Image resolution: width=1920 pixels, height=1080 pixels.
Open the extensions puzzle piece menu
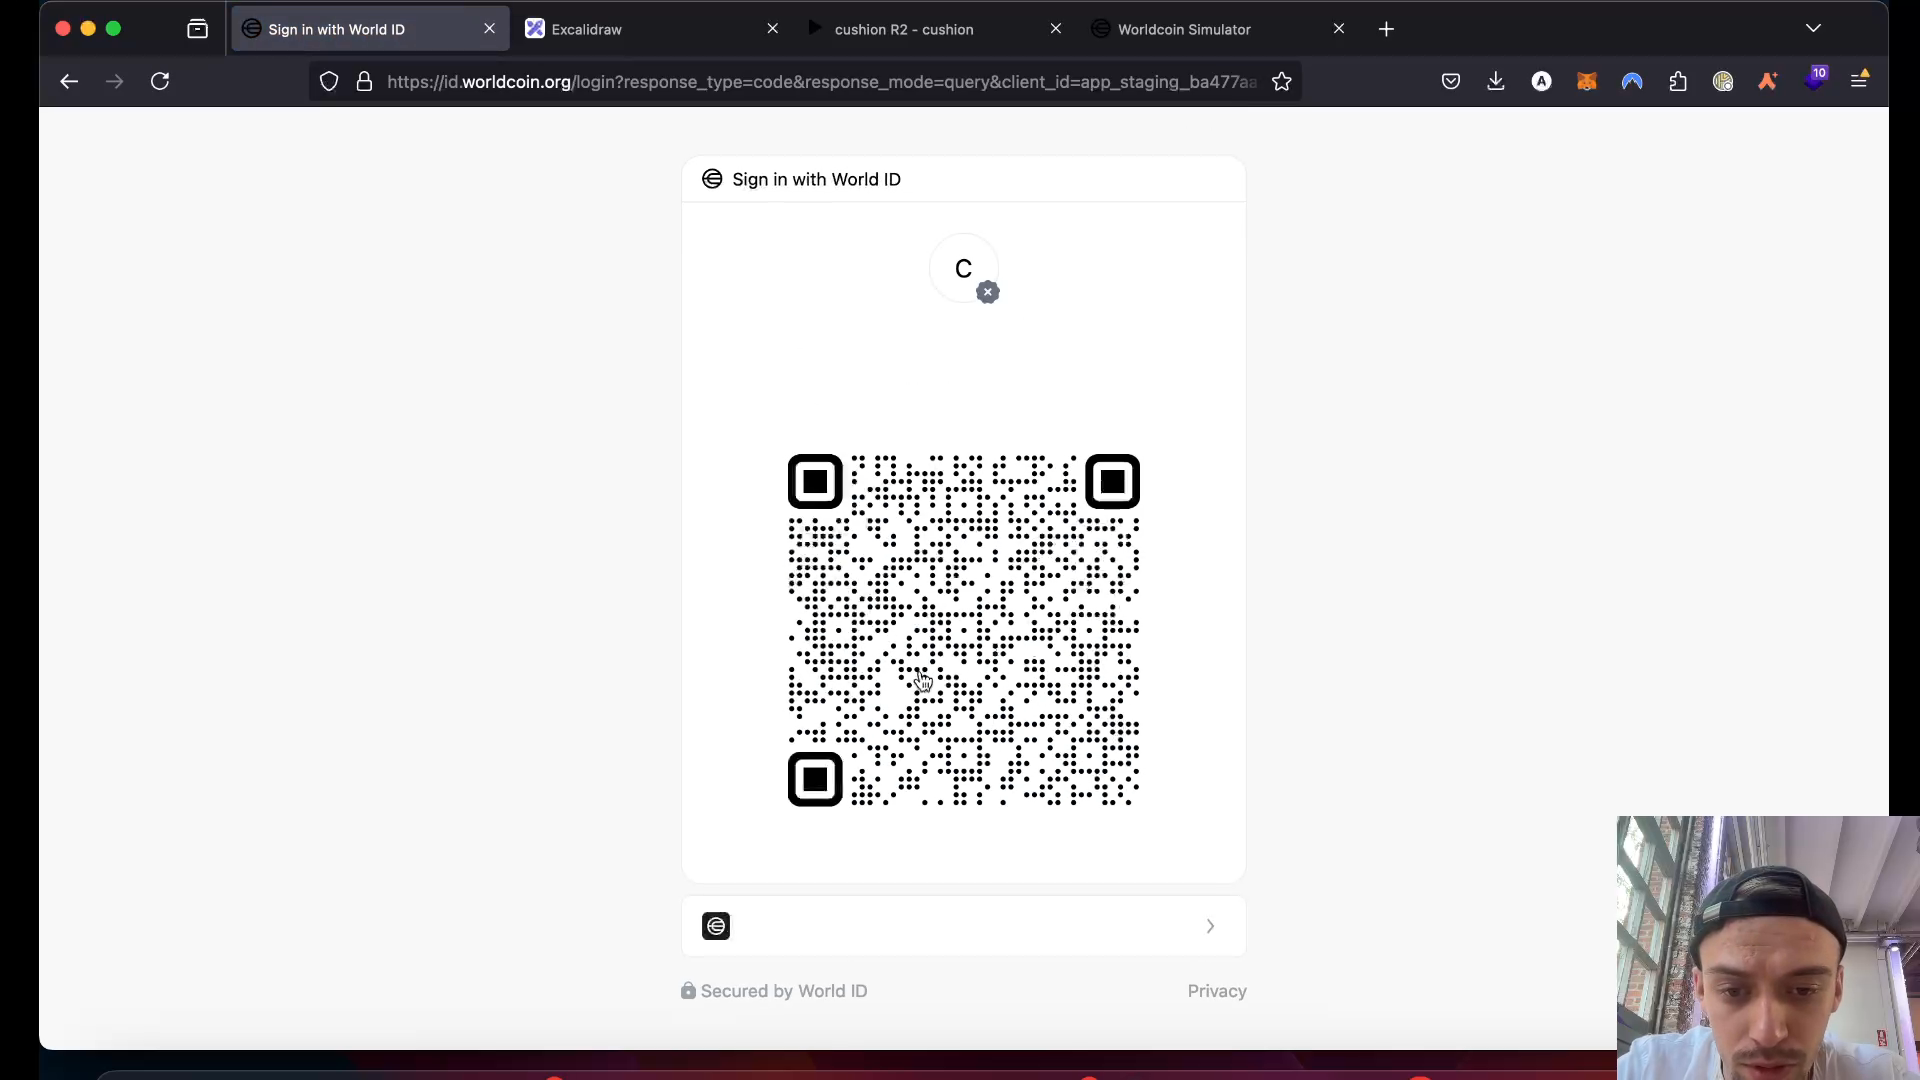[1677, 81]
